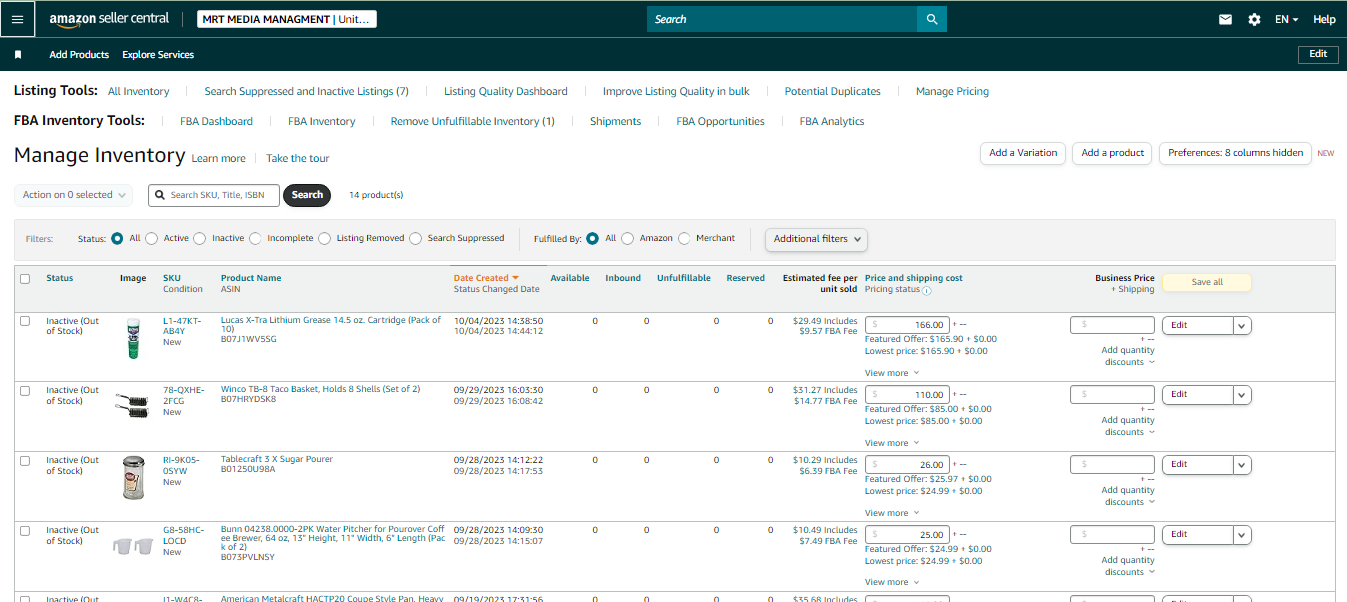The width and height of the screenshot is (1347, 602).
Task: Open Manage Pricing tool
Action: (952, 91)
